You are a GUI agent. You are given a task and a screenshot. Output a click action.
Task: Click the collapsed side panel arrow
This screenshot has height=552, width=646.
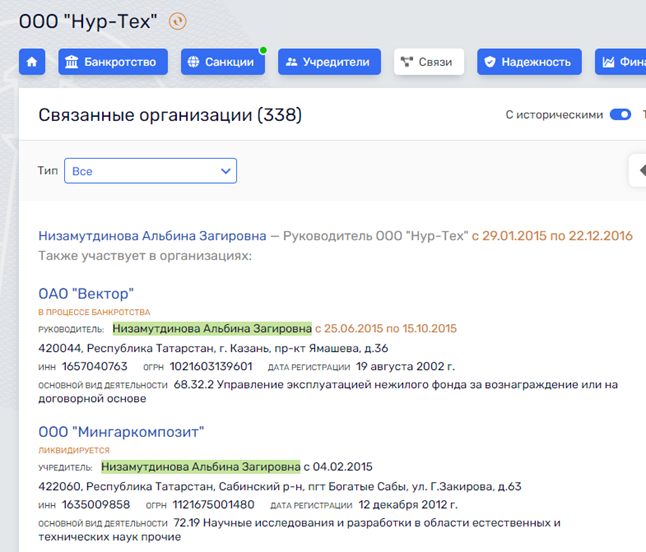click(x=639, y=170)
